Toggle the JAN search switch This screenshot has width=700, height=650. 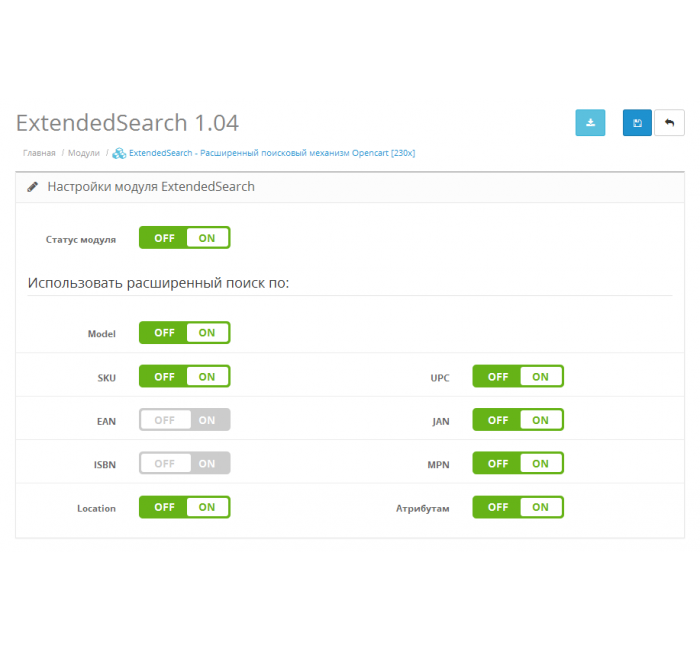518,420
